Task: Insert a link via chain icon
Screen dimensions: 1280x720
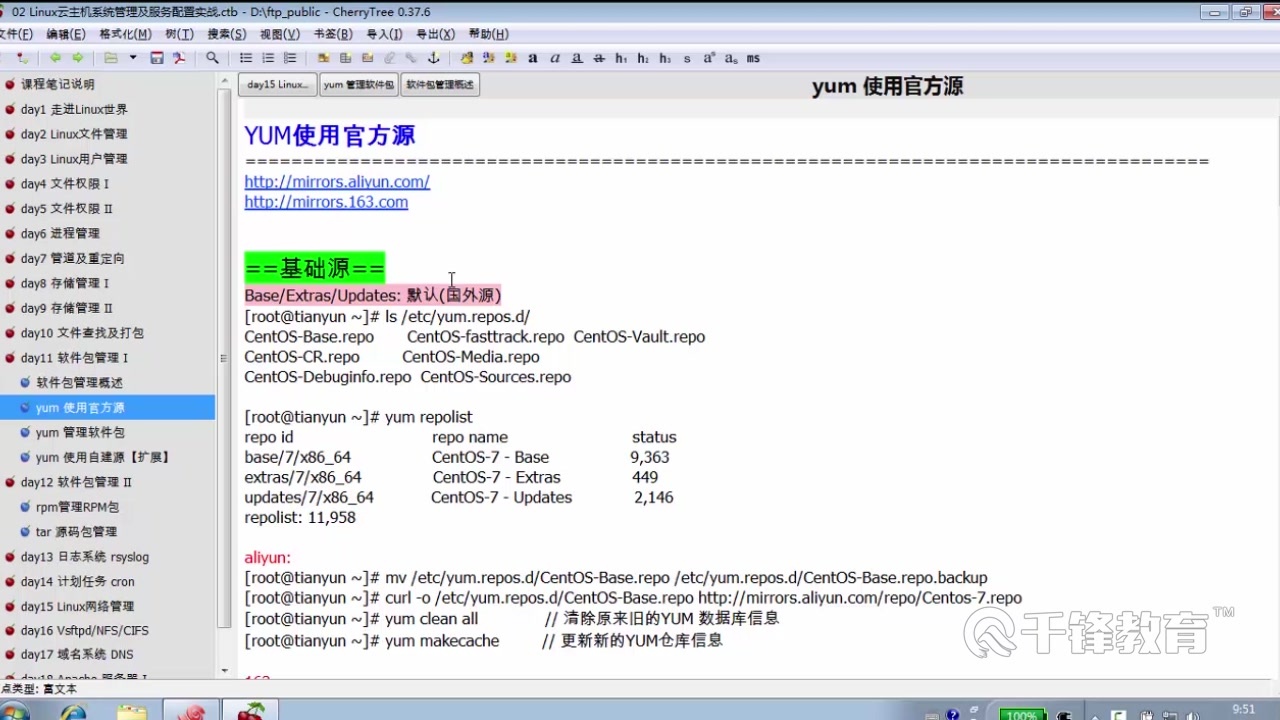Action: pyautogui.click(x=411, y=58)
